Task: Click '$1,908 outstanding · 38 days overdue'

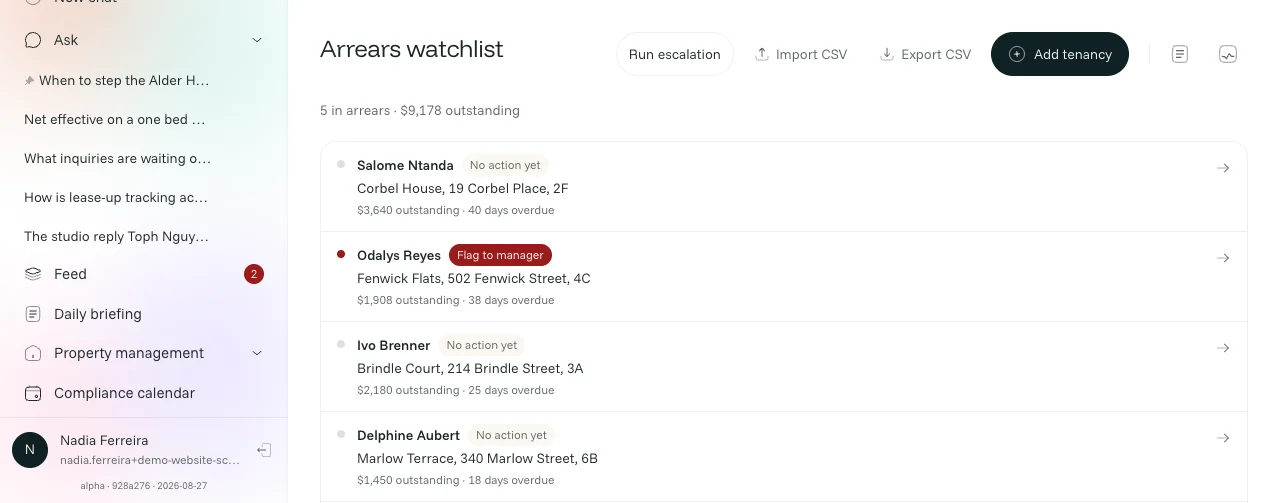Action: [455, 300]
